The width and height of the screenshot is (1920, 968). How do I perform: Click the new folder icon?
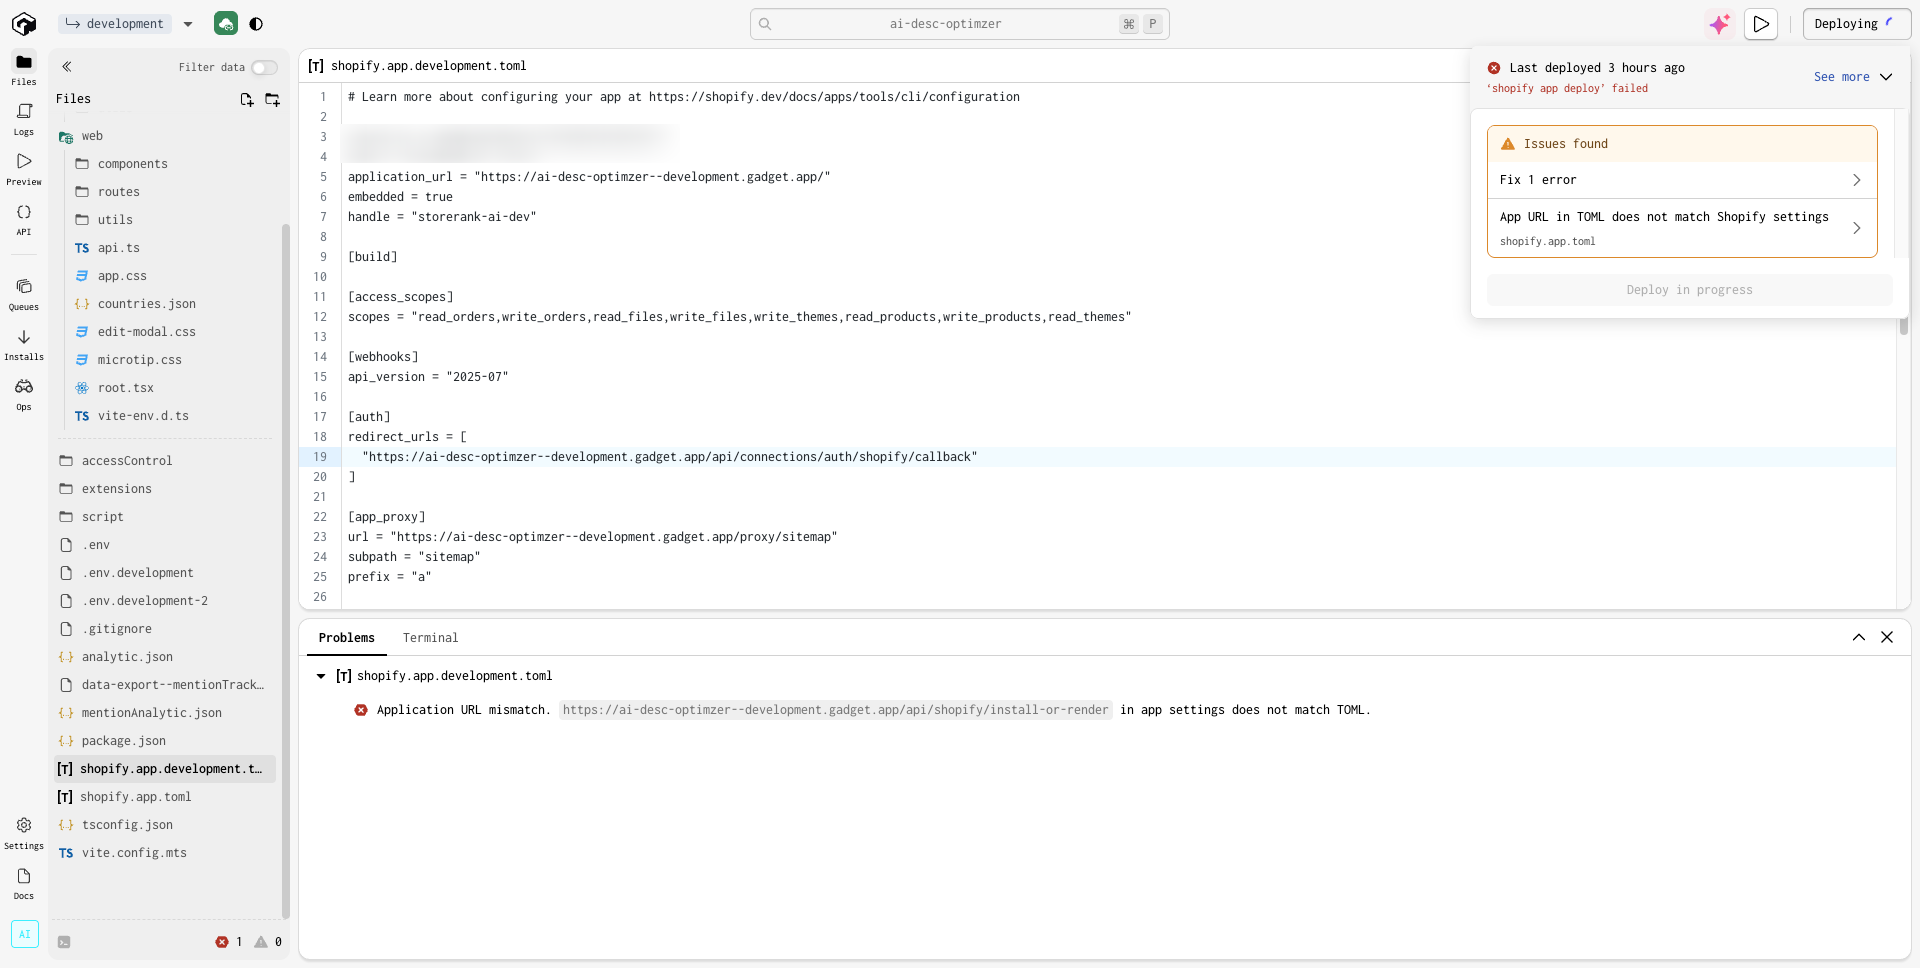click(272, 99)
